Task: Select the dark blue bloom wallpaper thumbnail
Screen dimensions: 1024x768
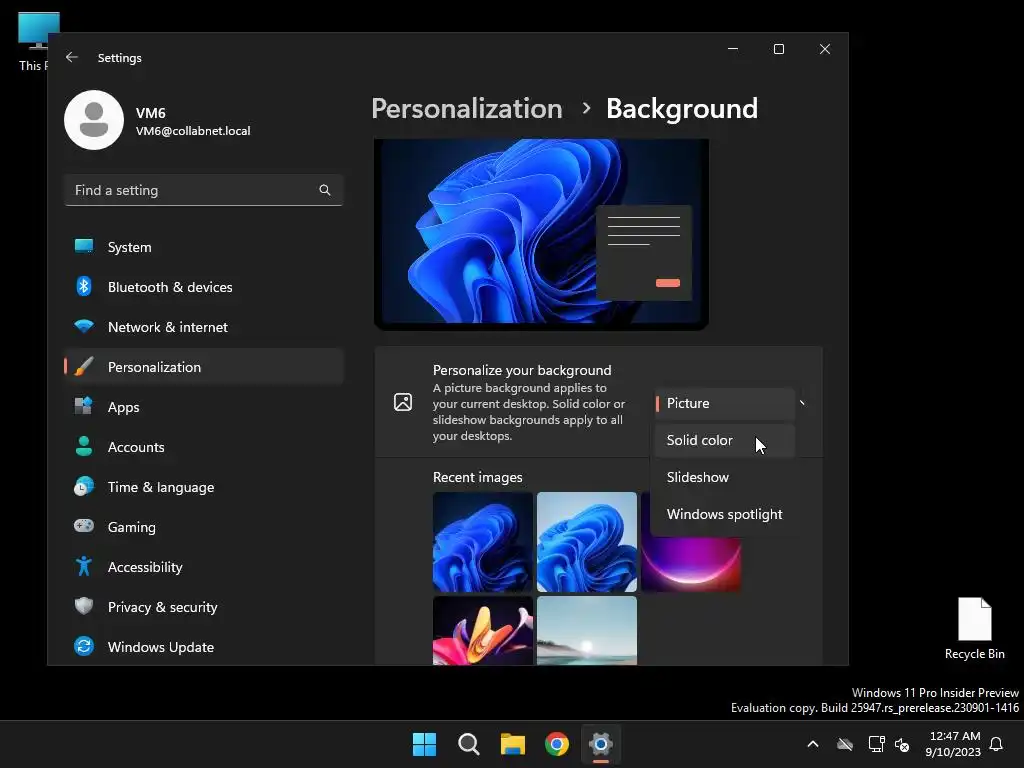Action: click(x=483, y=542)
